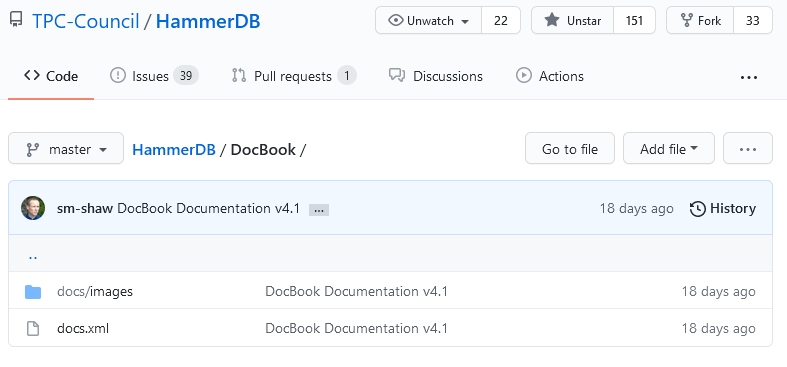
Task: Open the Add file dropdown
Action: (669, 148)
